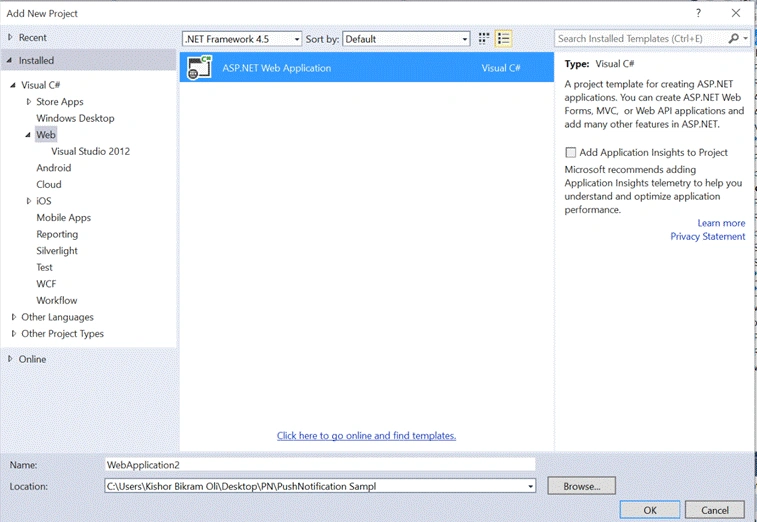The width and height of the screenshot is (757, 522).
Task: Select the WCF category
Action: (46, 284)
